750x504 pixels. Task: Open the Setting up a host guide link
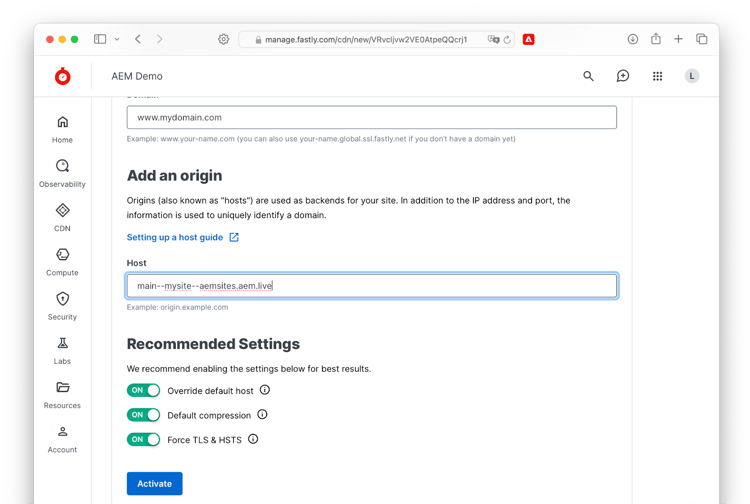click(x=175, y=237)
